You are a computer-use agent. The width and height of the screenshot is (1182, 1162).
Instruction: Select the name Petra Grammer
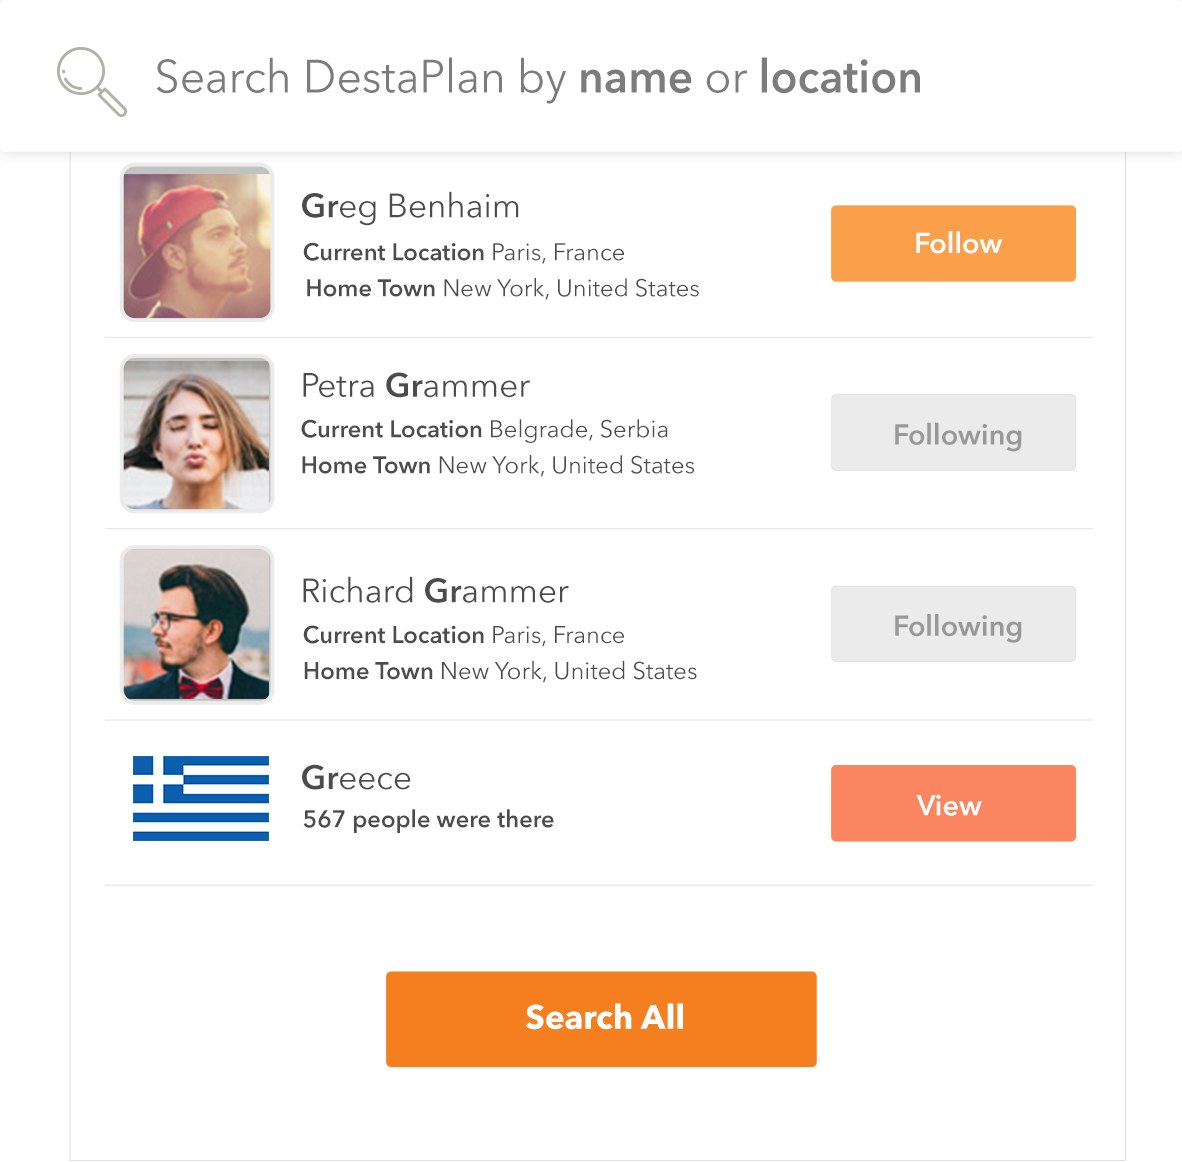coord(415,386)
